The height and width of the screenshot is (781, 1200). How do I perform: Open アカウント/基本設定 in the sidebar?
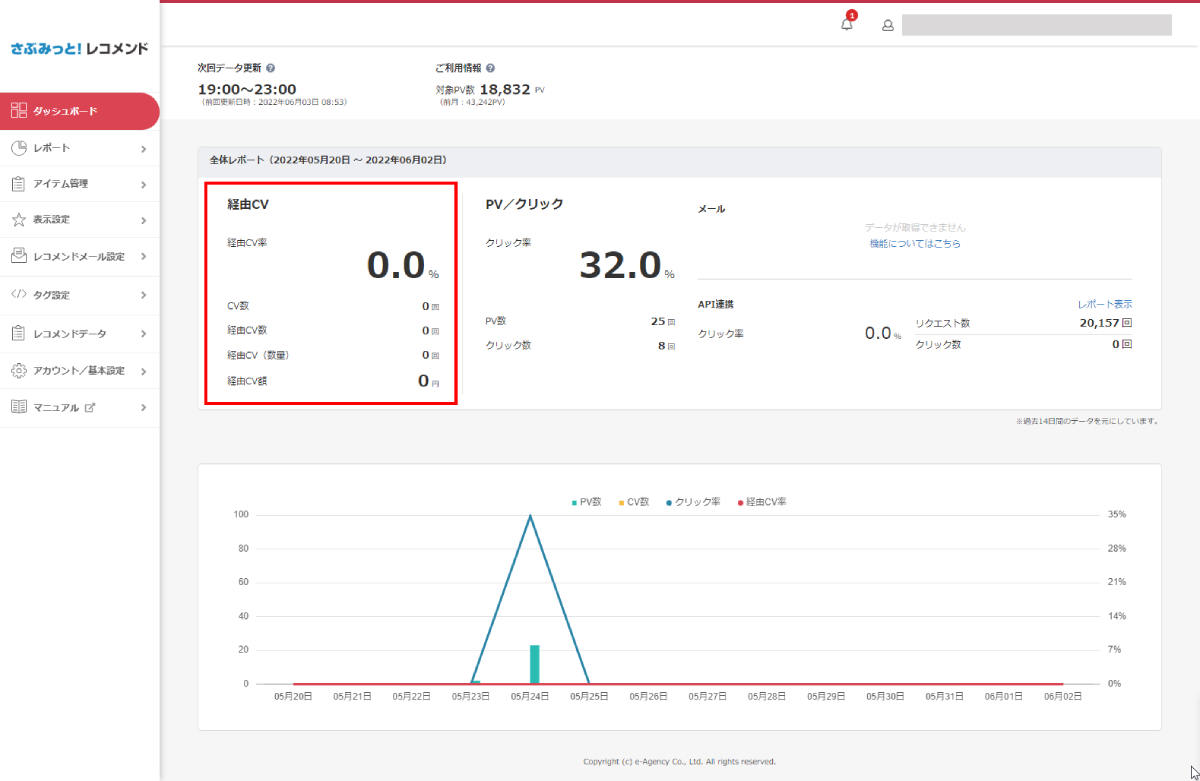79,371
